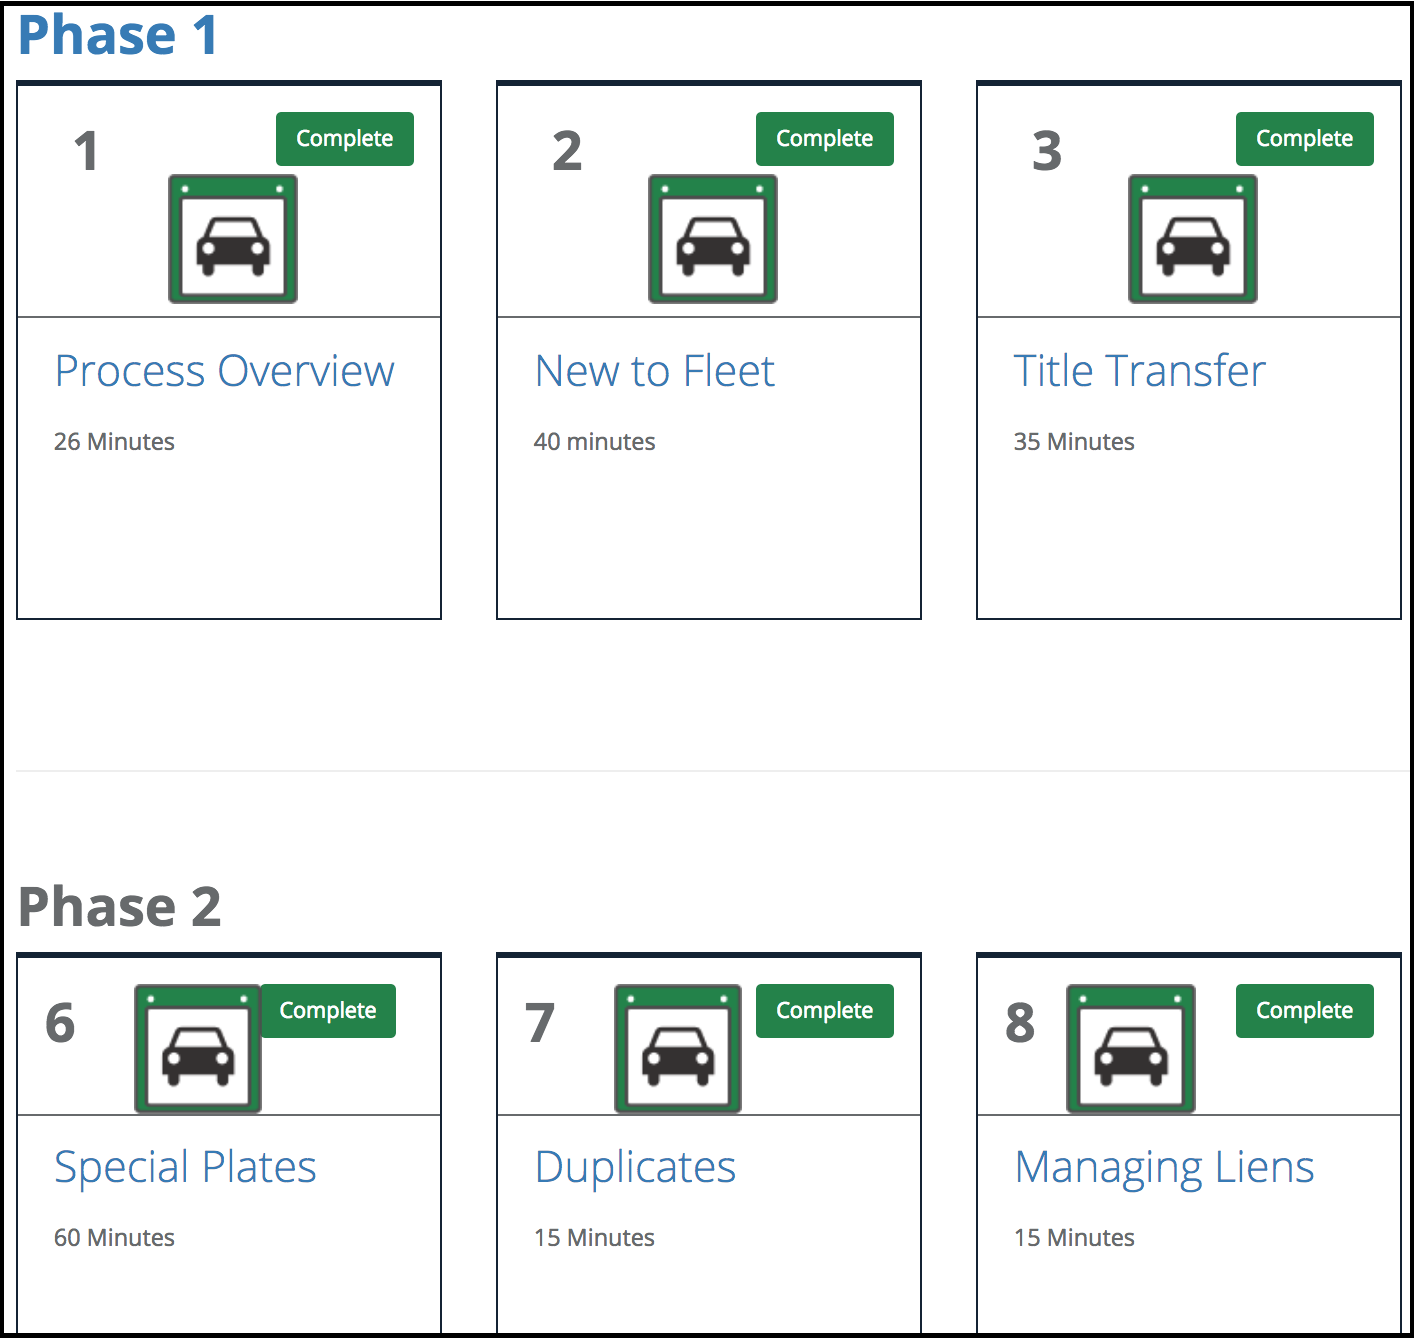
Task: Open the Title Transfer course
Action: click(x=1140, y=371)
